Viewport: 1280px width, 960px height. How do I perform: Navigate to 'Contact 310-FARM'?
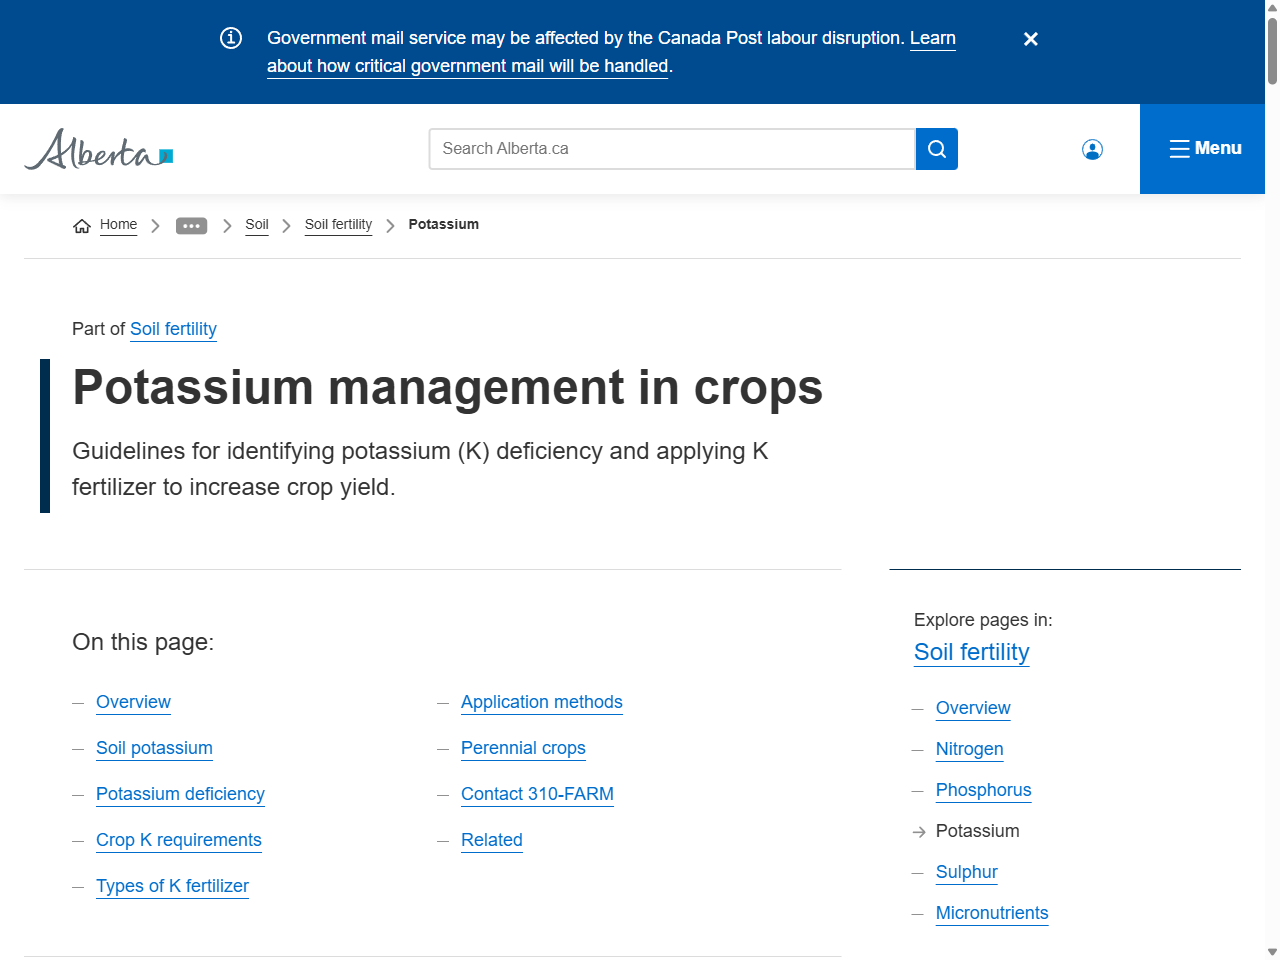[x=537, y=794]
